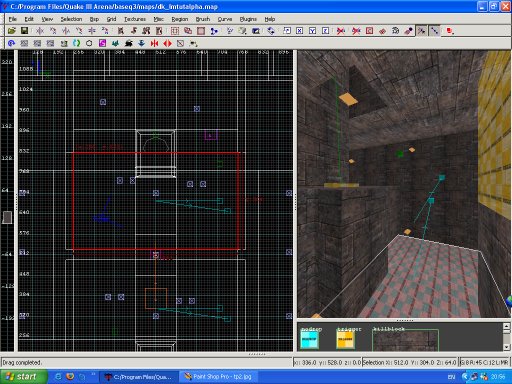Rotate selection around the Z axis
The width and height of the screenshot is (512, 384).
point(105,31)
